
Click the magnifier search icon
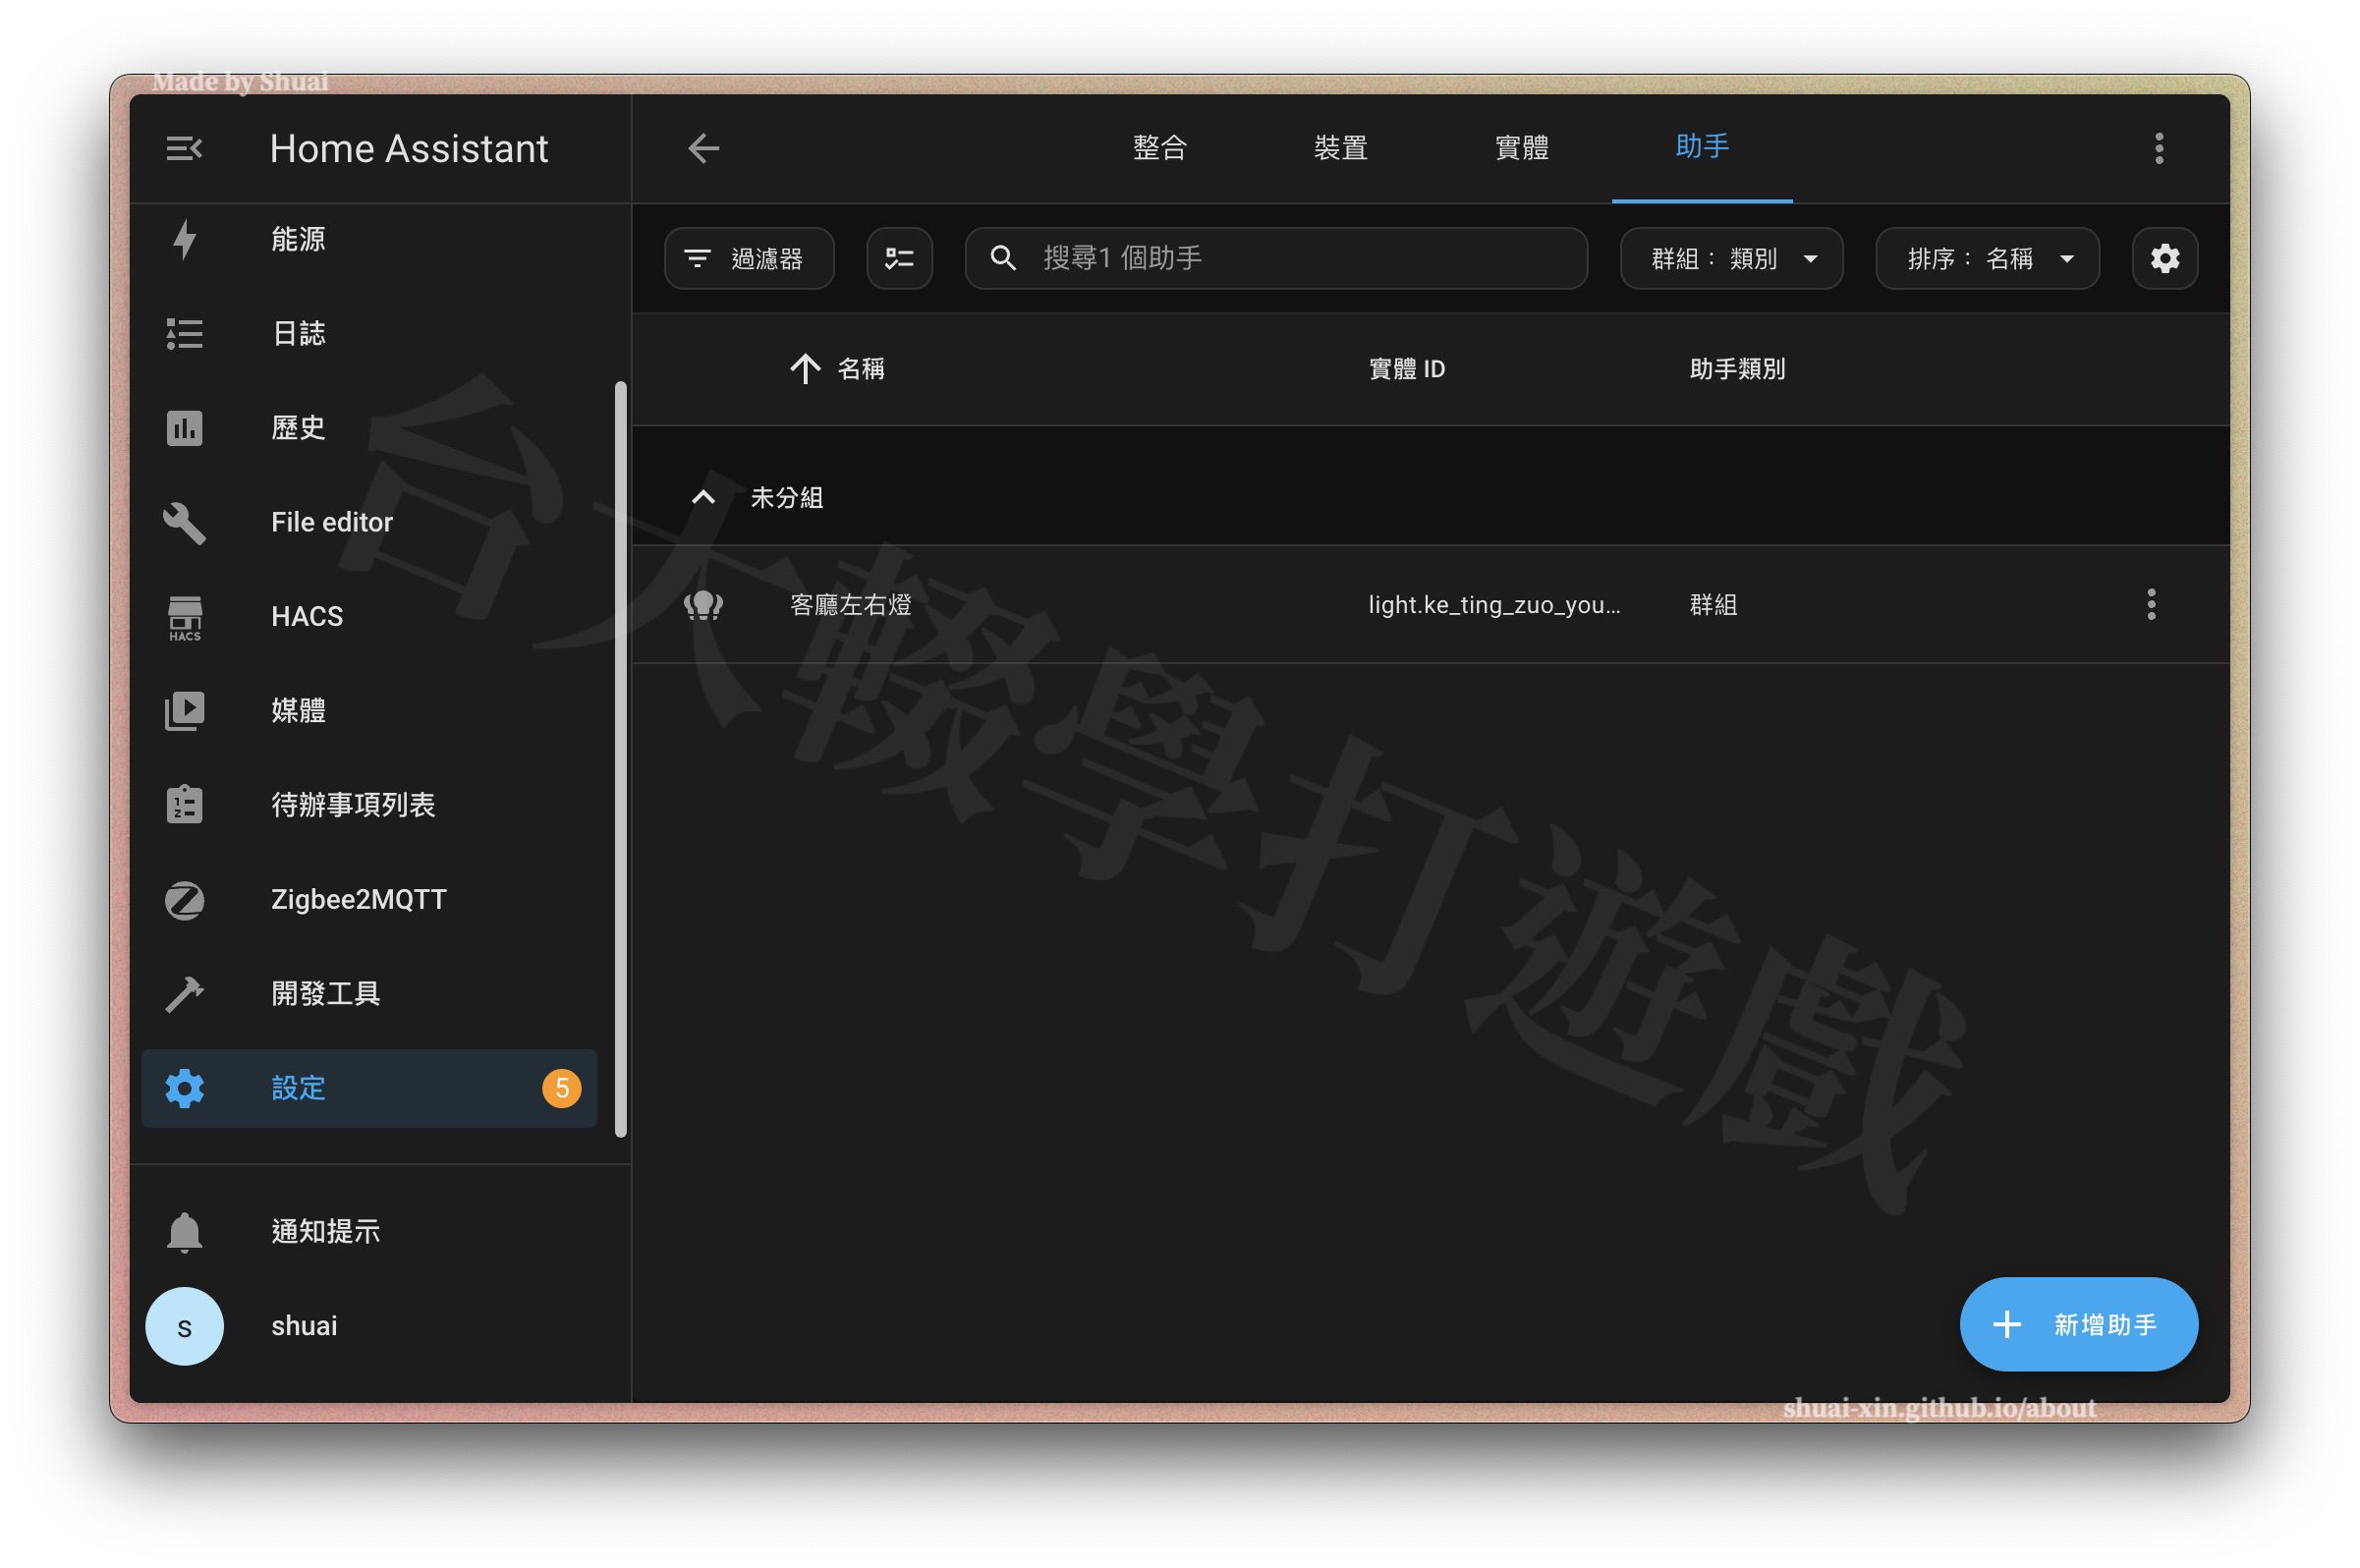1003,258
